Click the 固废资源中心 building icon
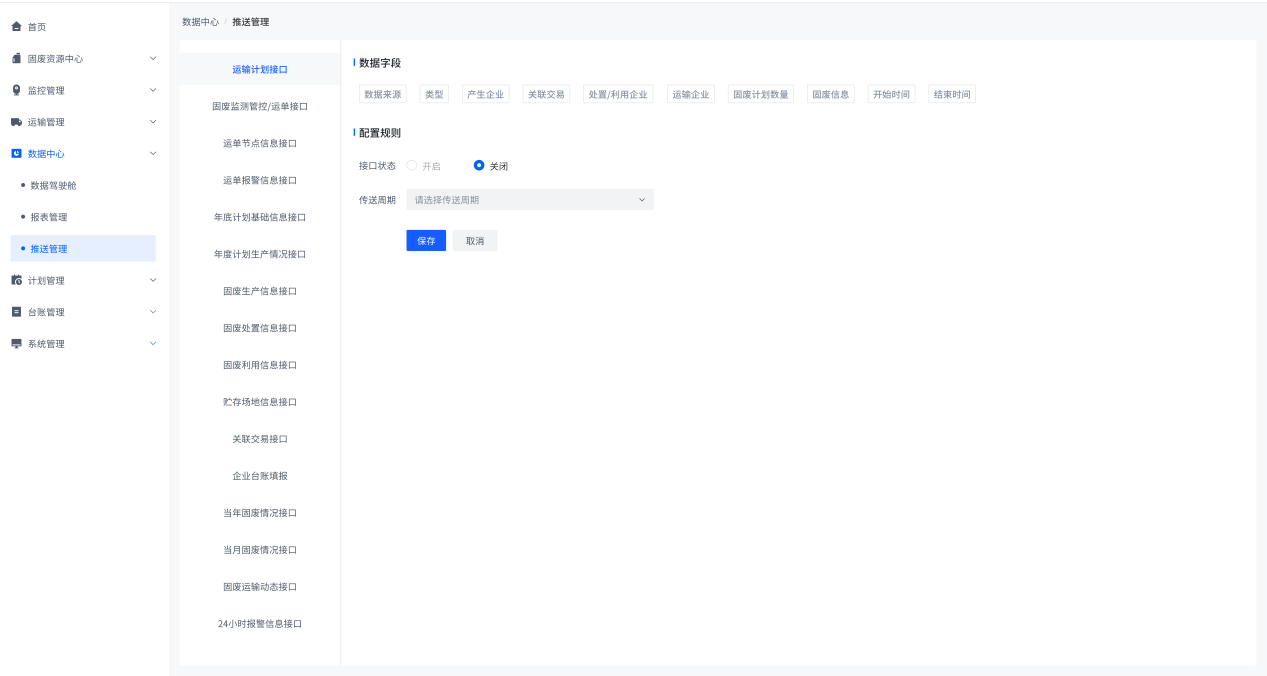 point(16,59)
